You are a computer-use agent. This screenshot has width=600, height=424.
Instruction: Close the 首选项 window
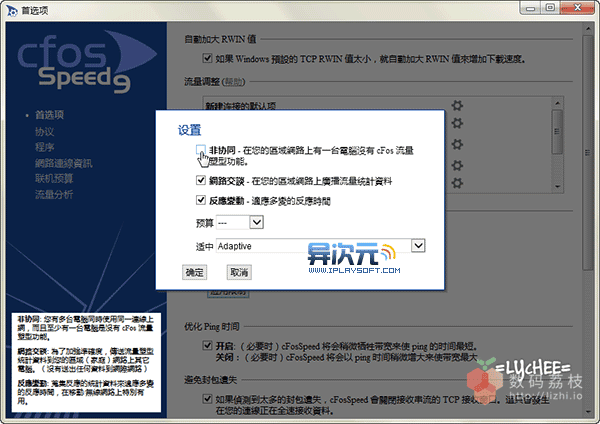(578, 8)
